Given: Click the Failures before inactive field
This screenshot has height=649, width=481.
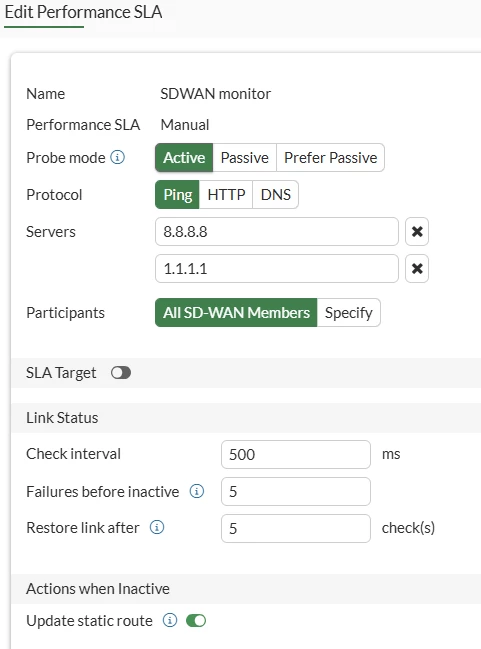Looking at the screenshot, I should 296,491.
